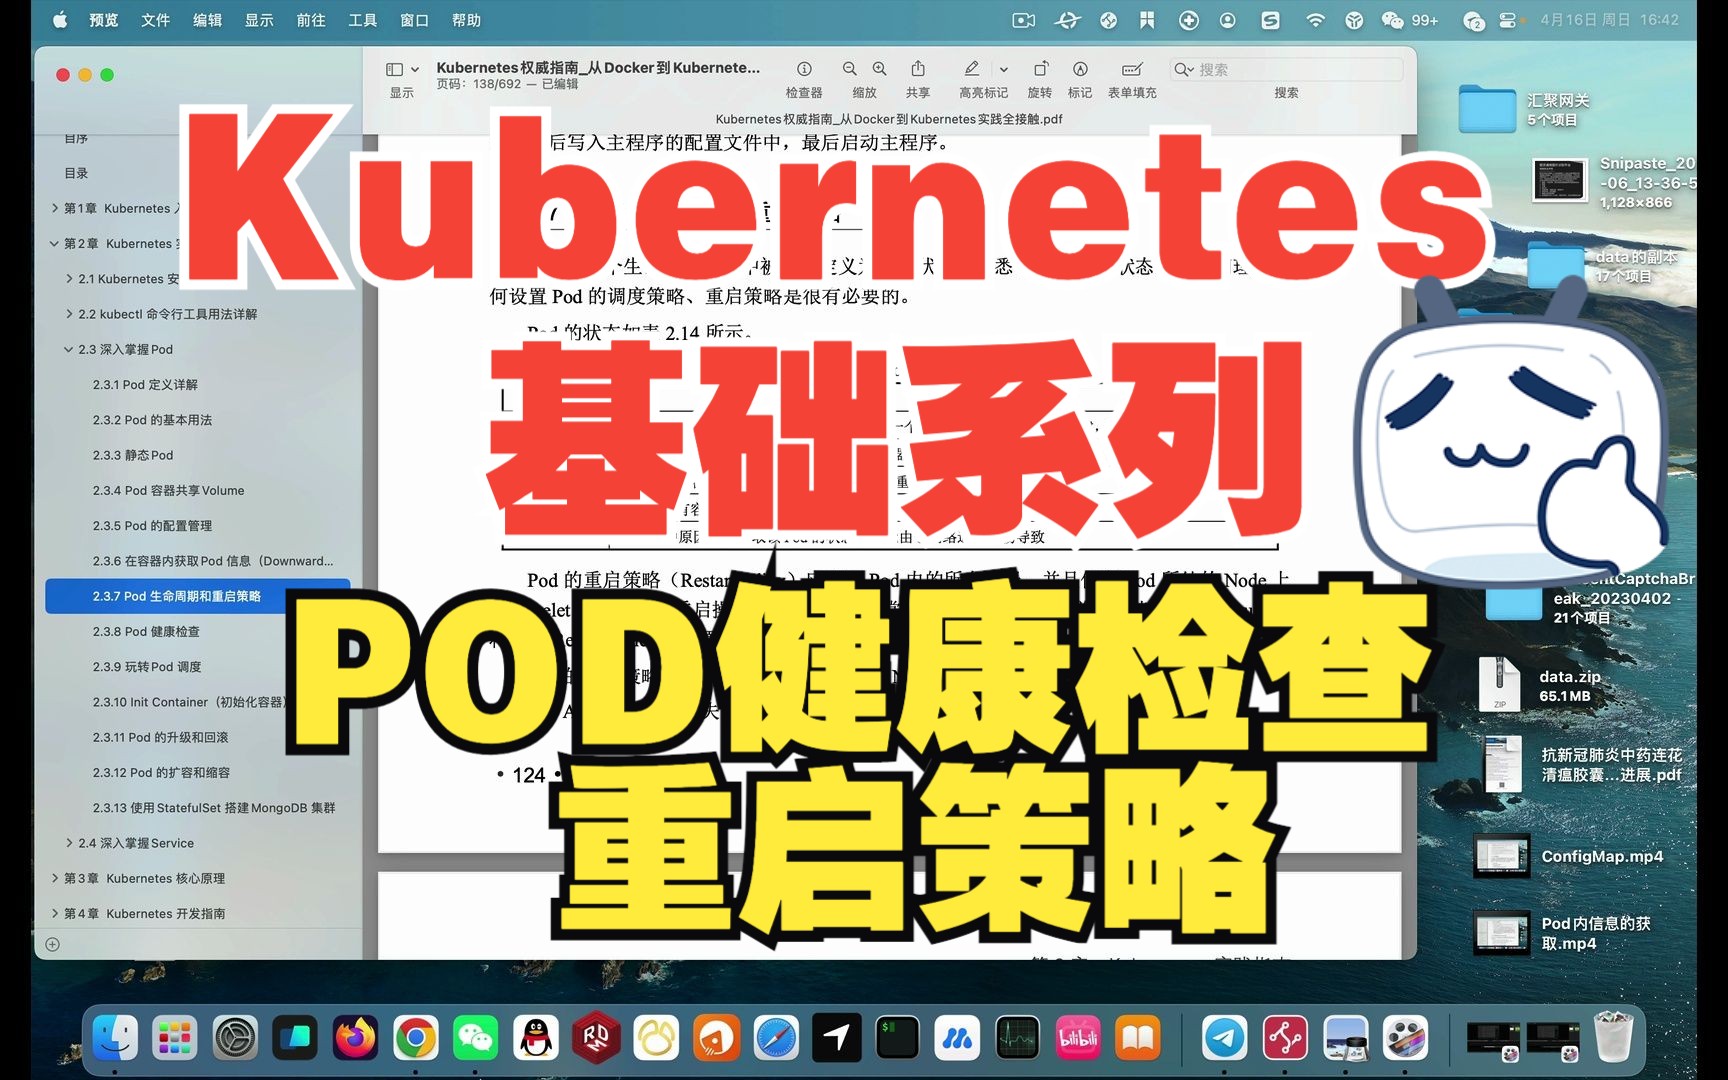Screen dimensions: 1728x1080
Task: Collapse section 2.3 深入掌握 Pod
Action: point(69,349)
